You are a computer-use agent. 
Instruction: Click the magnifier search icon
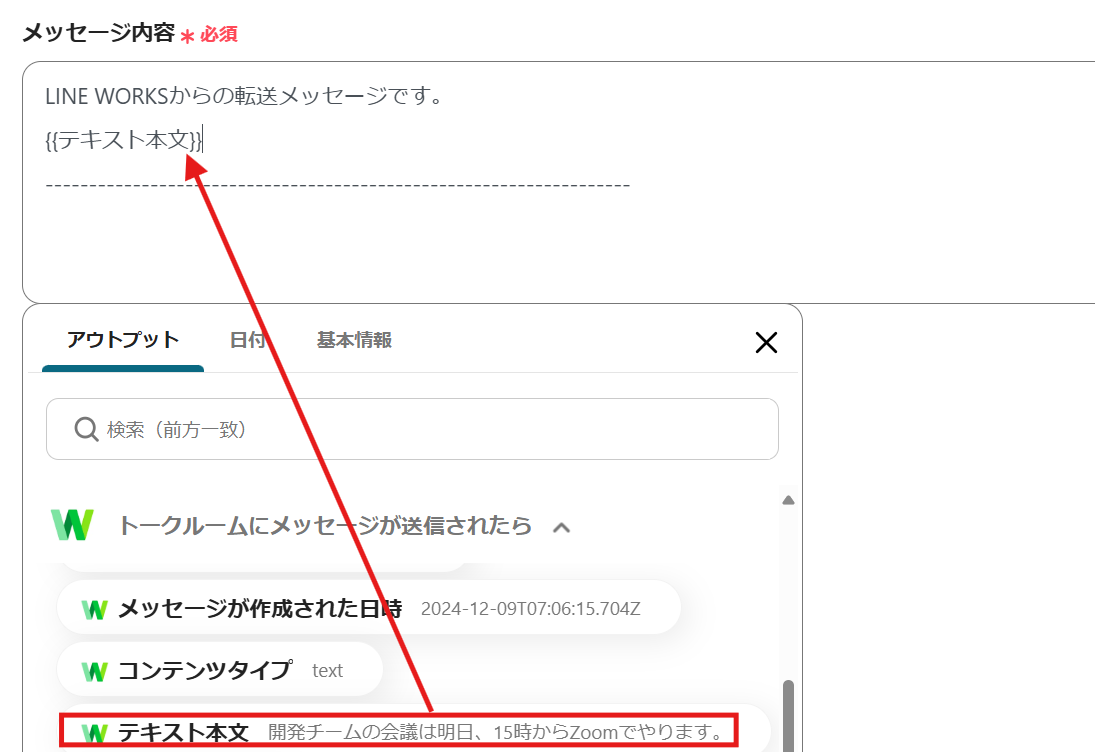[86, 429]
